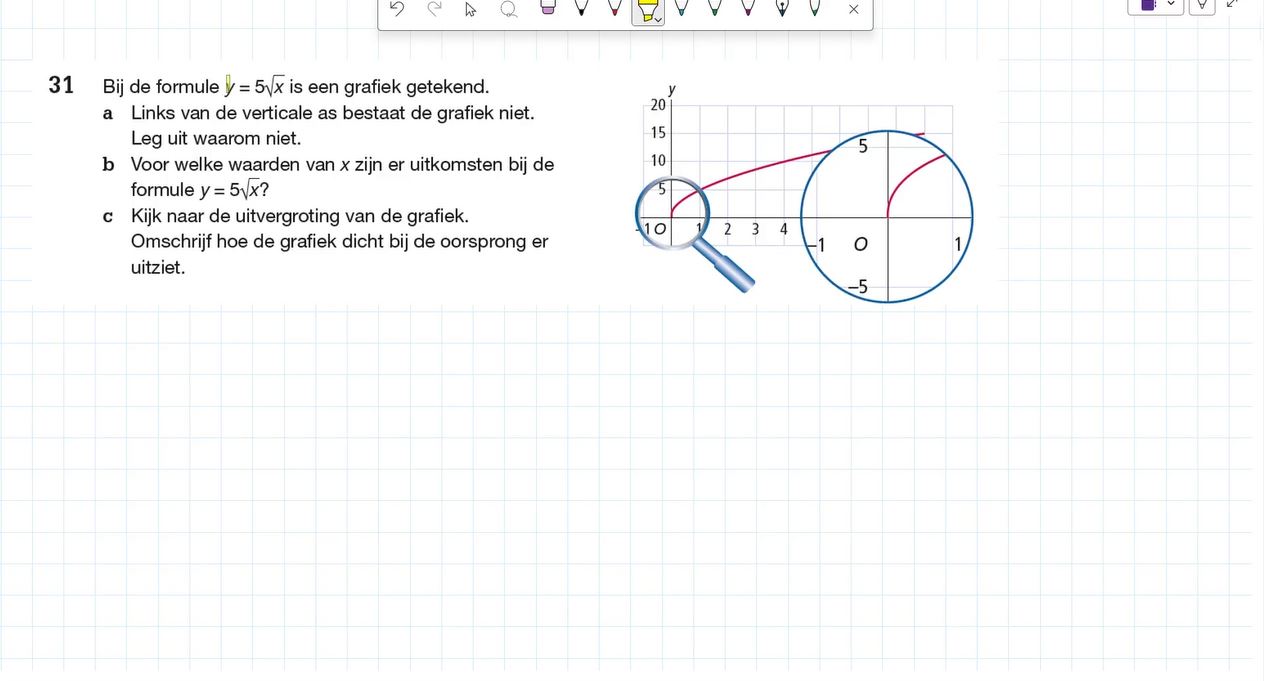Viewport: 1264px width, 681px height.
Task: Expand the notebook dropdown chevron
Action: (x=1172, y=4)
